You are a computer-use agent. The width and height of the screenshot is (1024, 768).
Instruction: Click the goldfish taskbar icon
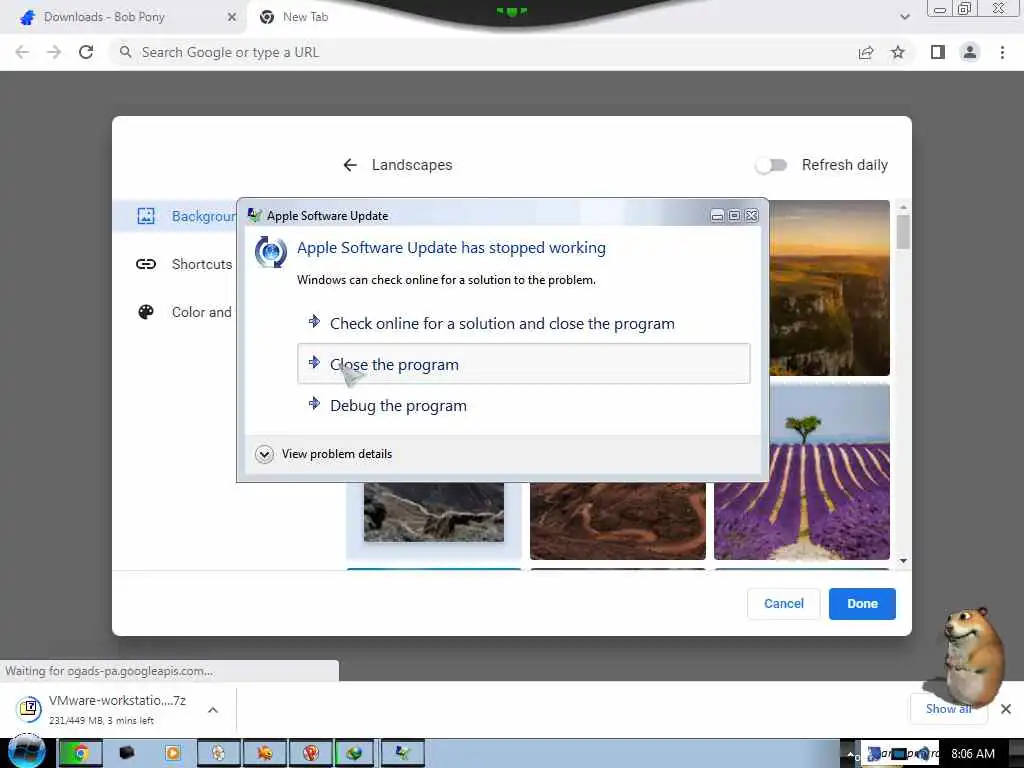264,754
